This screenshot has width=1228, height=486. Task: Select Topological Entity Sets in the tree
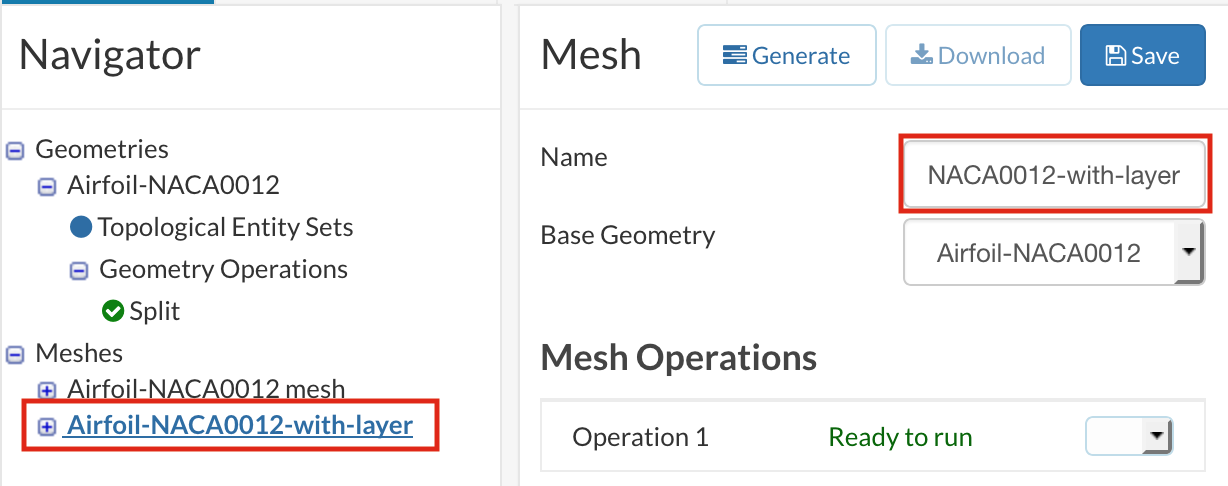[225, 228]
